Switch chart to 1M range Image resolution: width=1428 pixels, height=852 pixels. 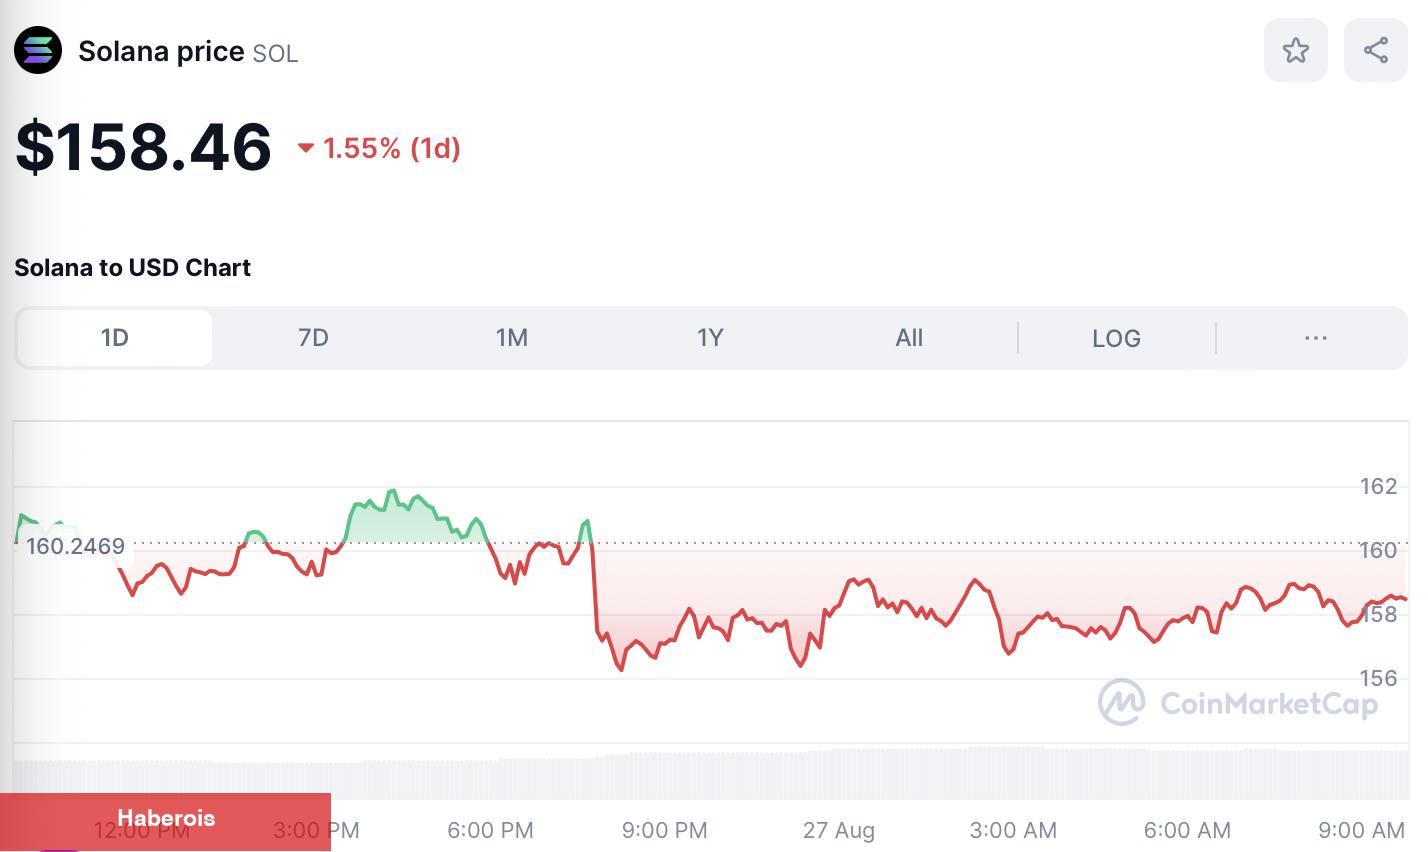coord(511,338)
